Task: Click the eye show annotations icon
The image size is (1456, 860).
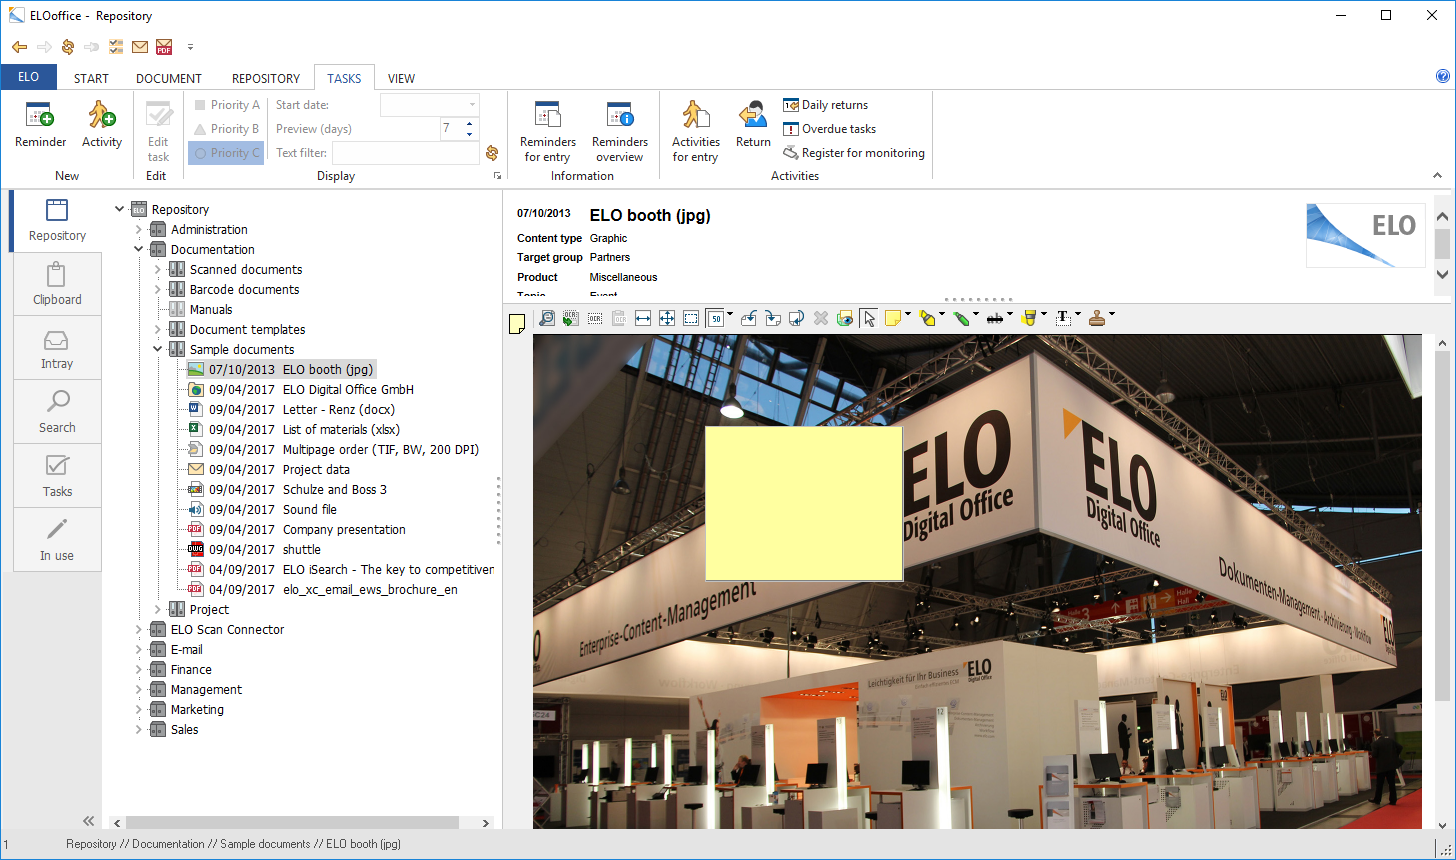Action: [x=845, y=318]
